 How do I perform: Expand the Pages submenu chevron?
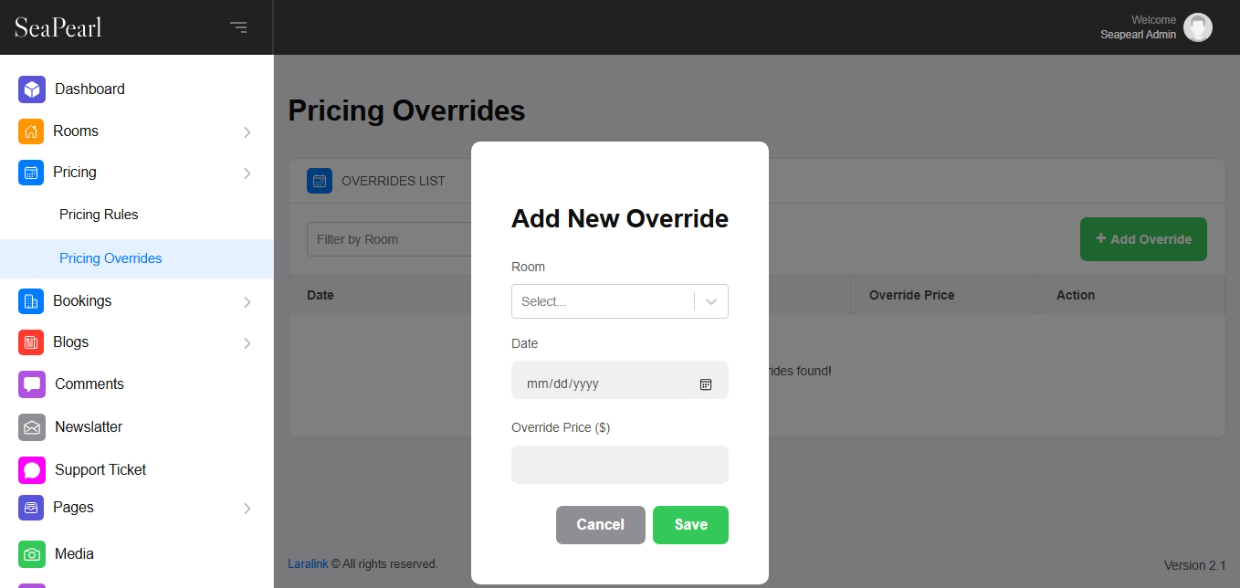tap(247, 509)
